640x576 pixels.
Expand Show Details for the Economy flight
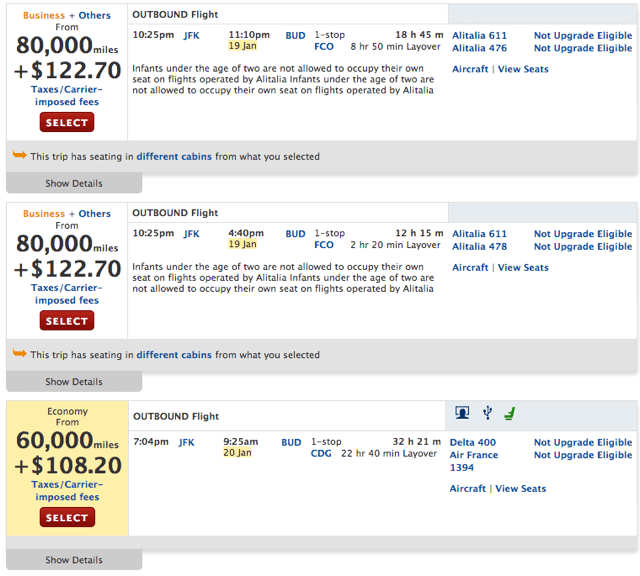pyautogui.click(x=74, y=560)
